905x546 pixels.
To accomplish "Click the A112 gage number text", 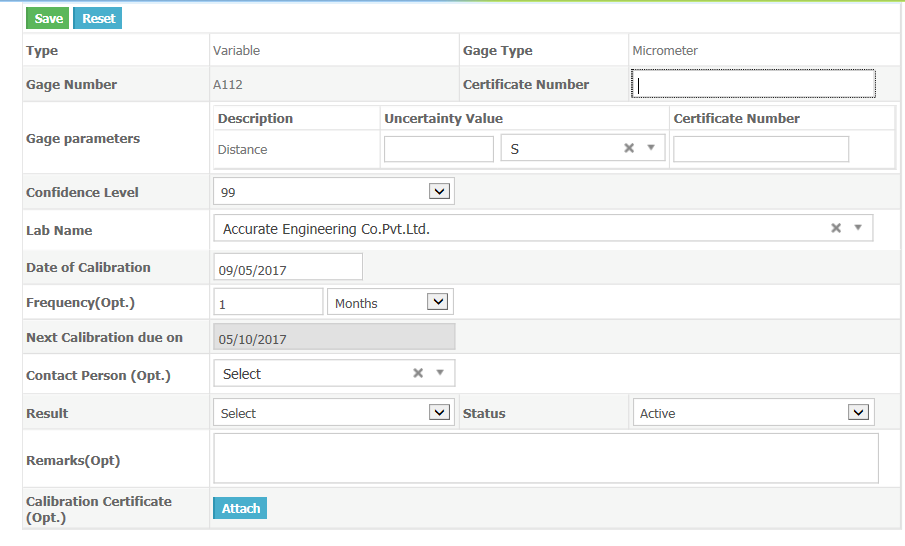I will pyautogui.click(x=227, y=85).
